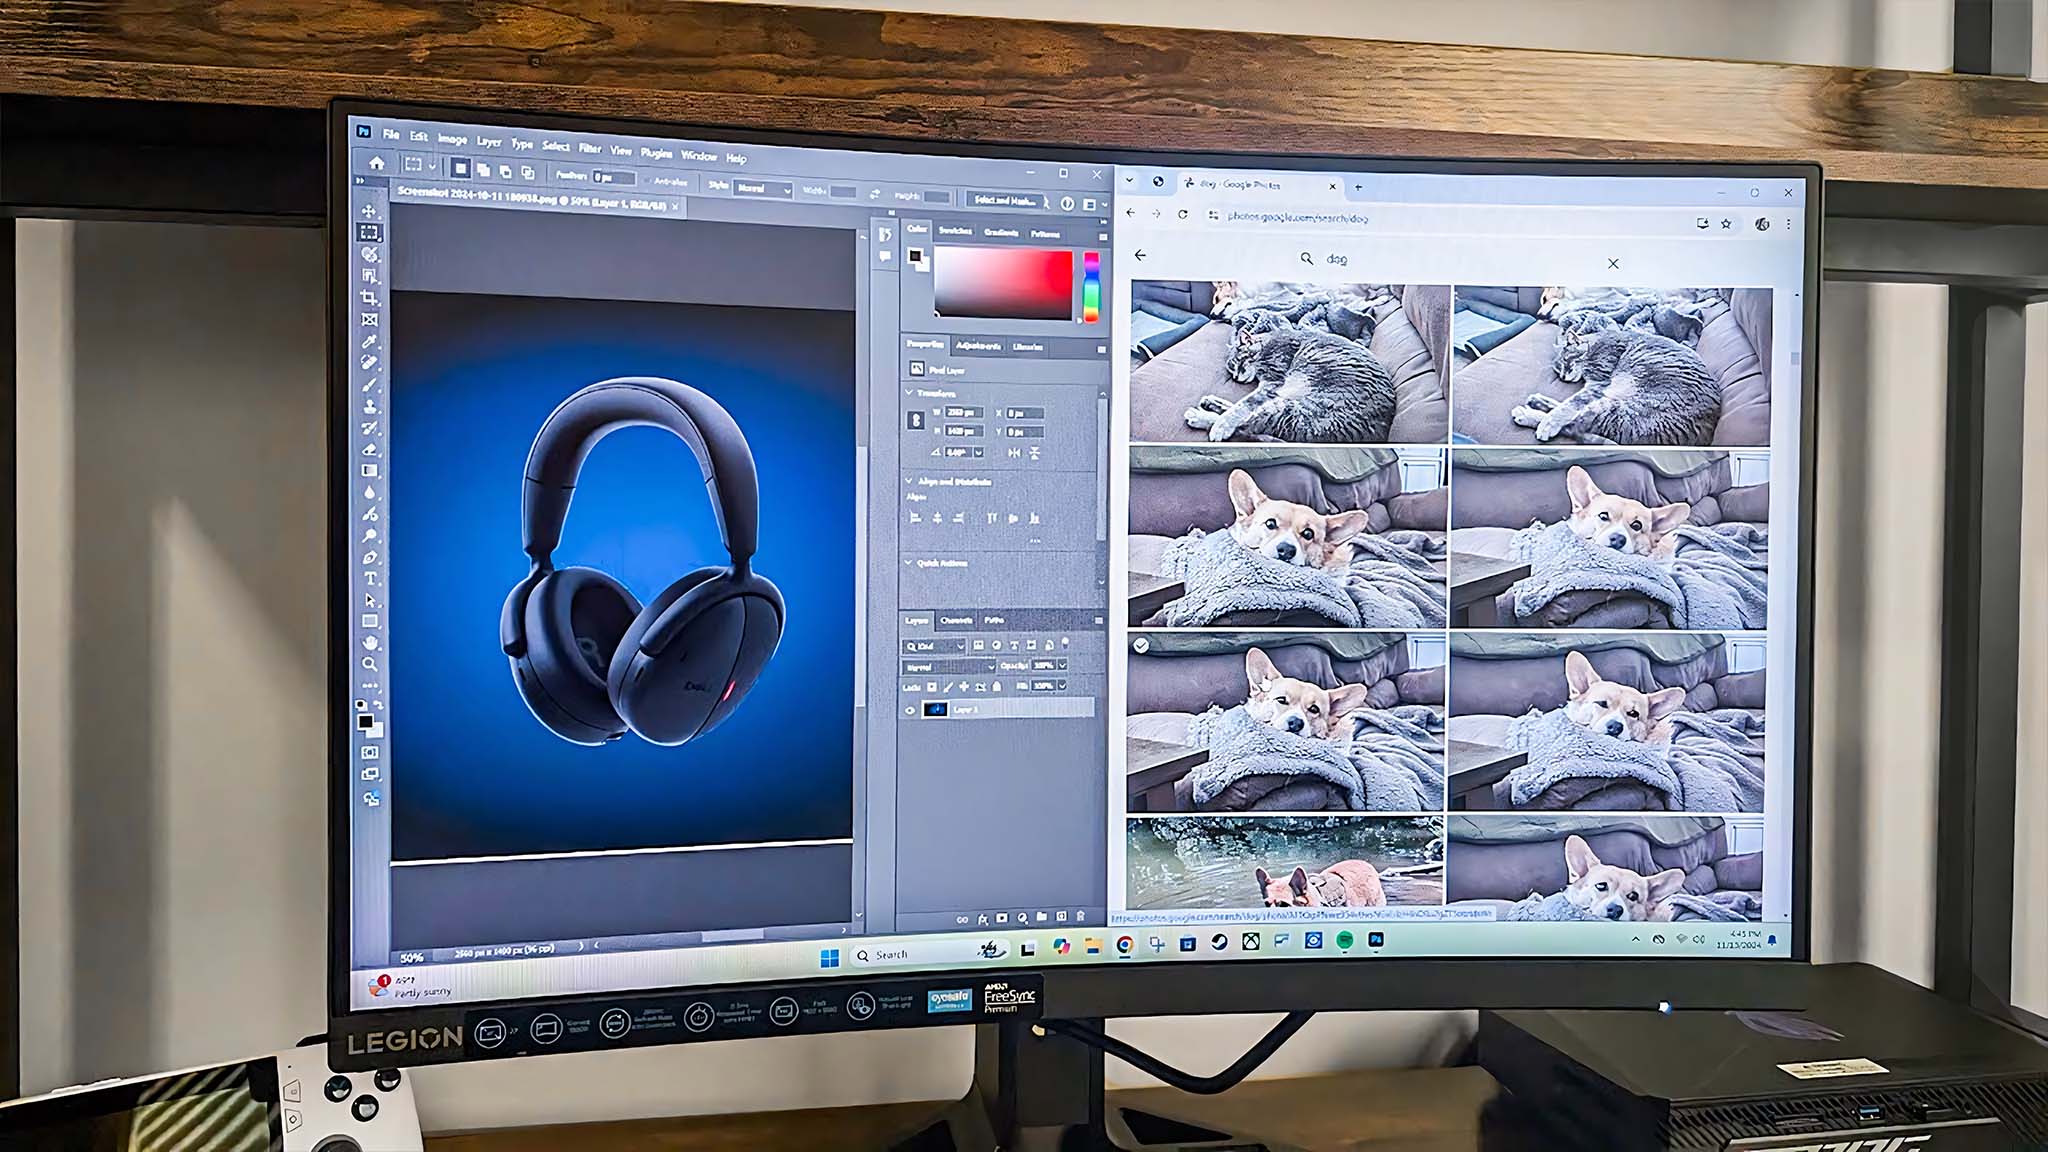The image size is (2048, 1152).
Task: Toggle lock all padlock in Layers
Action: click(997, 687)
